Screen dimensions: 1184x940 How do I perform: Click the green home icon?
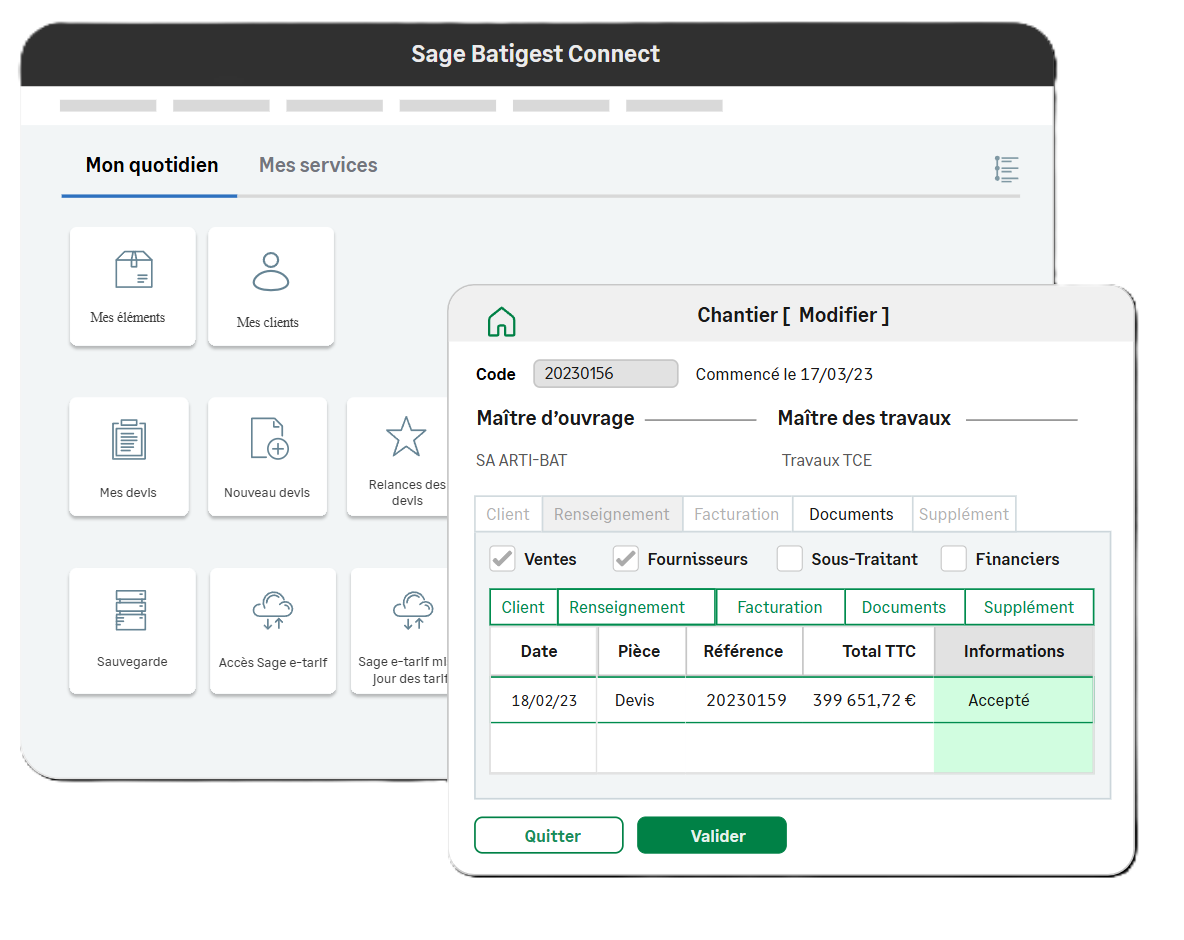501,321
